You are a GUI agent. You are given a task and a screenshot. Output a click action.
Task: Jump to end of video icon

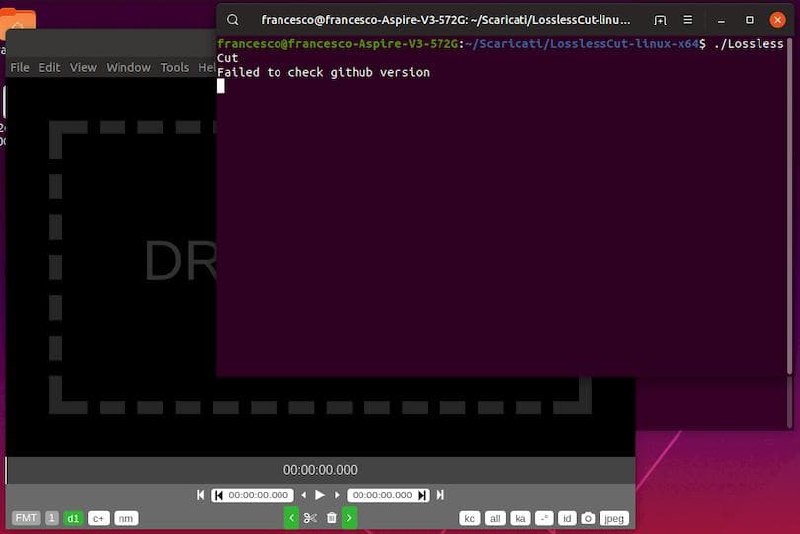click(x=440, y=495)
